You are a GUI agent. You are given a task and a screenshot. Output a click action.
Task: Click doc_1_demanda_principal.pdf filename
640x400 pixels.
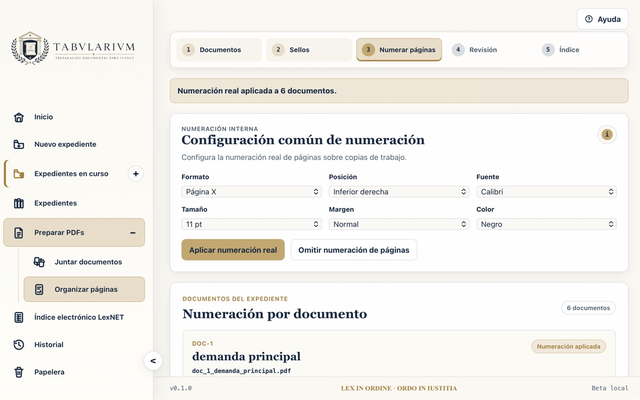coord(241,371)
